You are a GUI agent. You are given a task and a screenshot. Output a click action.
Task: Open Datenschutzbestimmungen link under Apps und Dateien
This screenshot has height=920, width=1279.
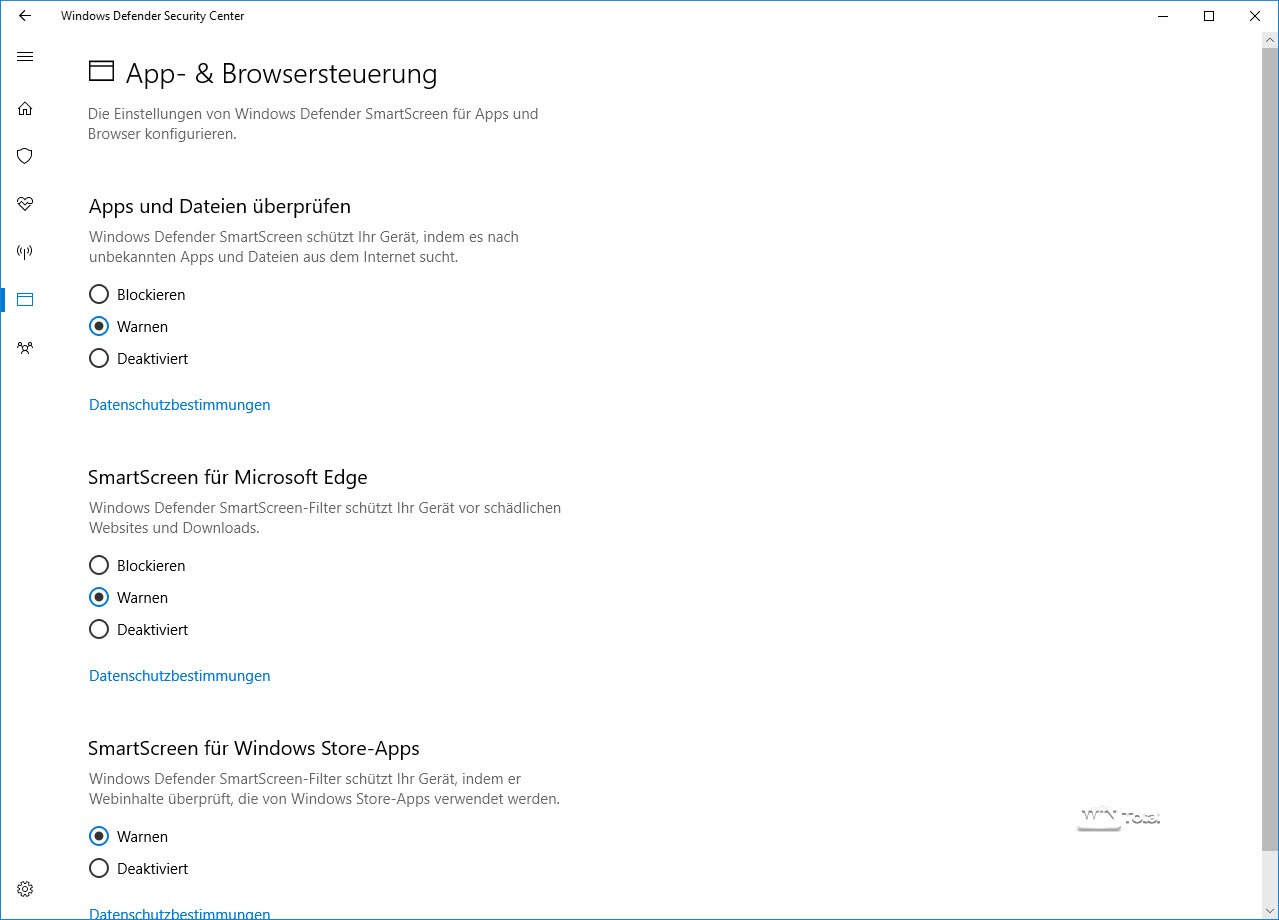tap(180, 405)
